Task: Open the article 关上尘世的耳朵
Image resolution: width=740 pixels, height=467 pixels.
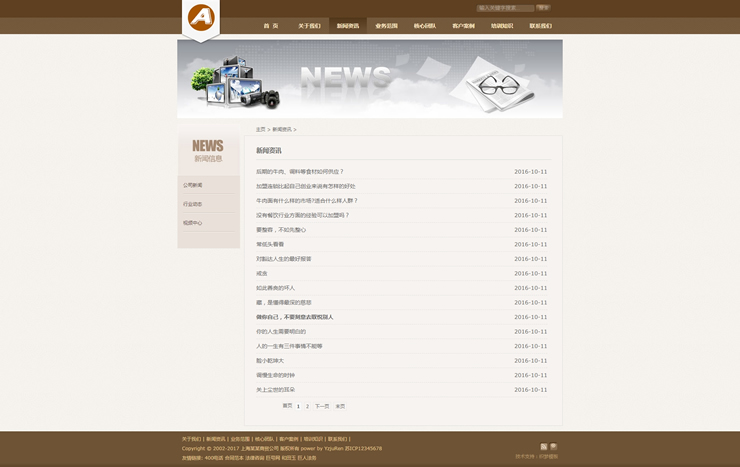Action: (275, 390)
